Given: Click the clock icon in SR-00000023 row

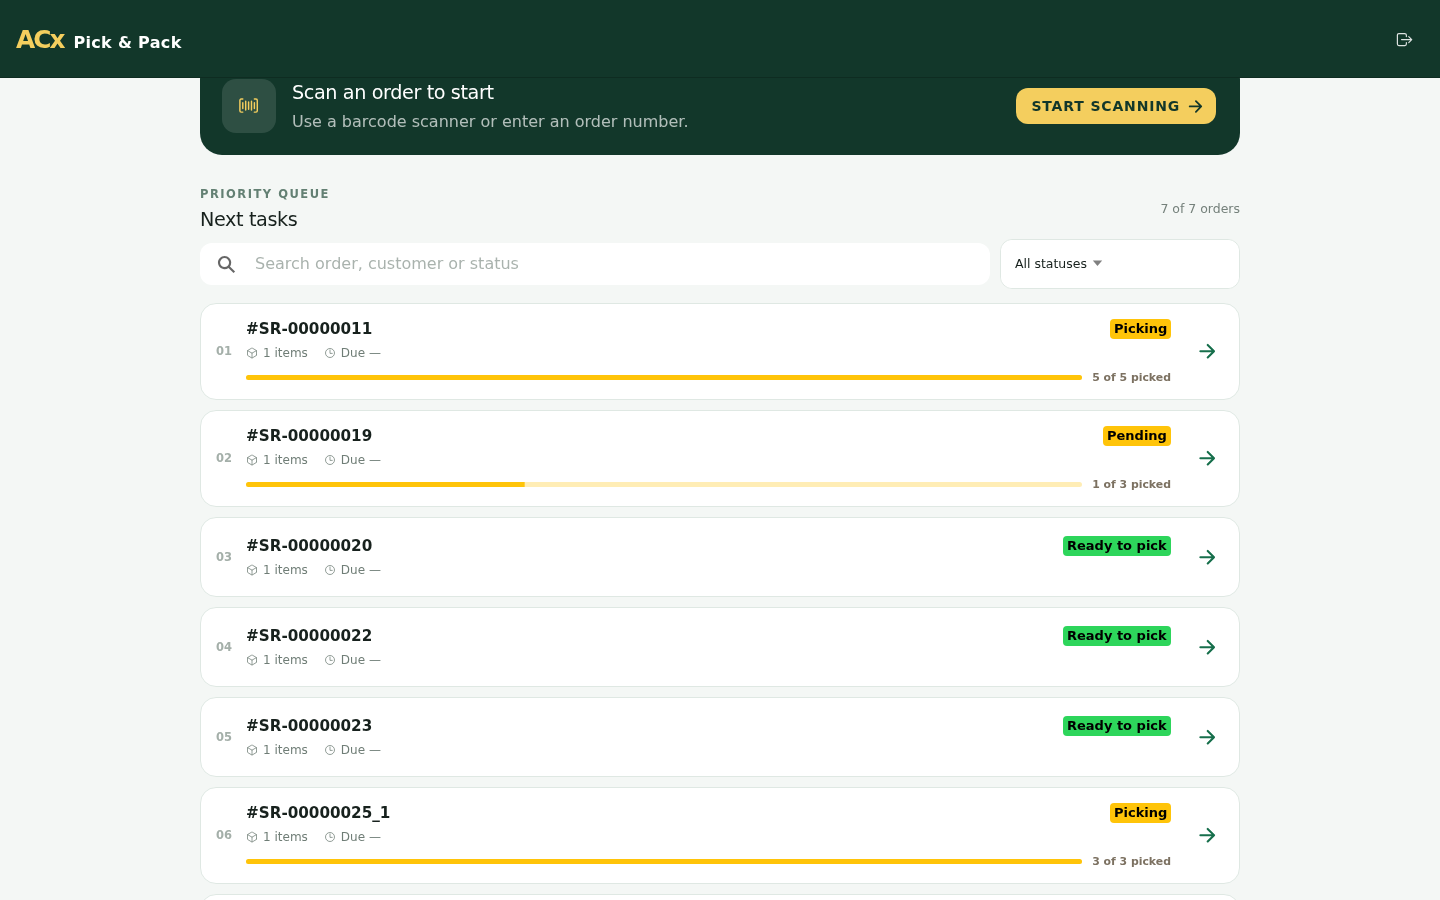Looking at the screenshot, I should point(330,750).
